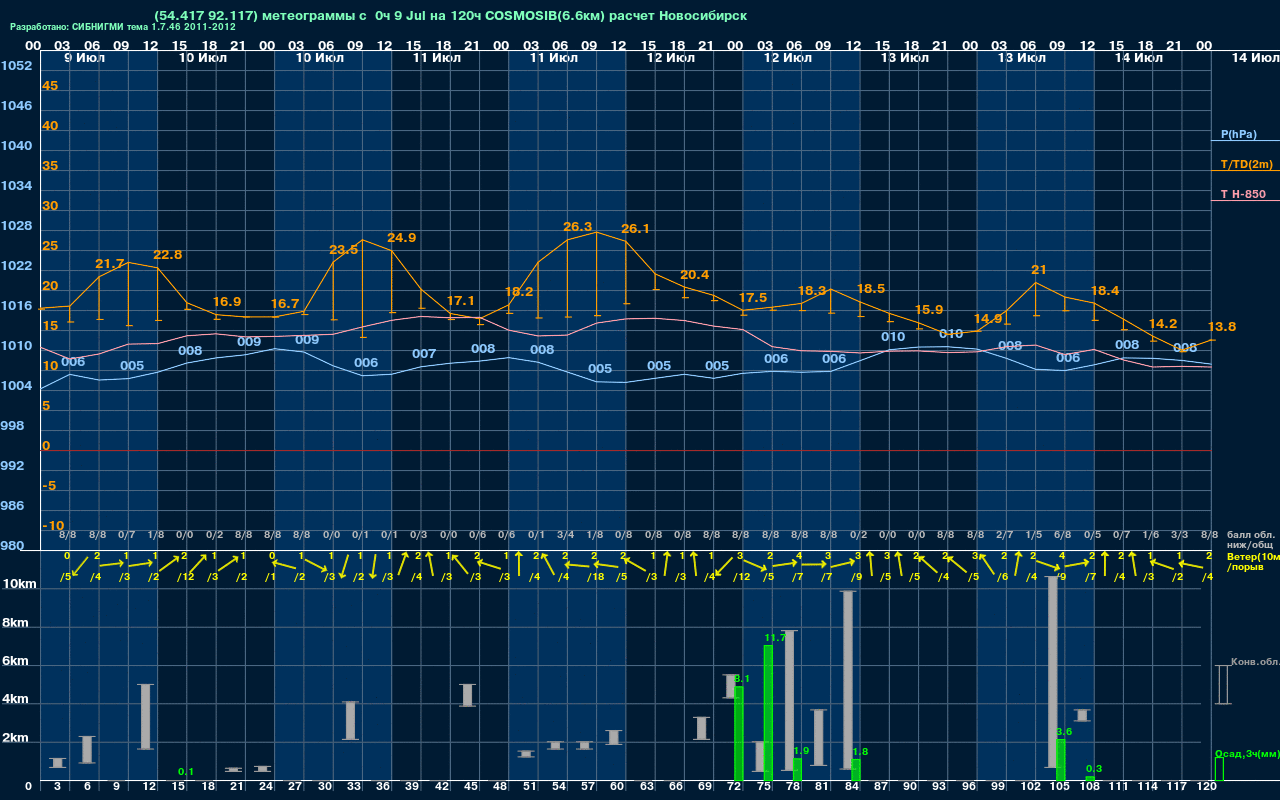Click the 26.1 temperature value

pos(635,229)
